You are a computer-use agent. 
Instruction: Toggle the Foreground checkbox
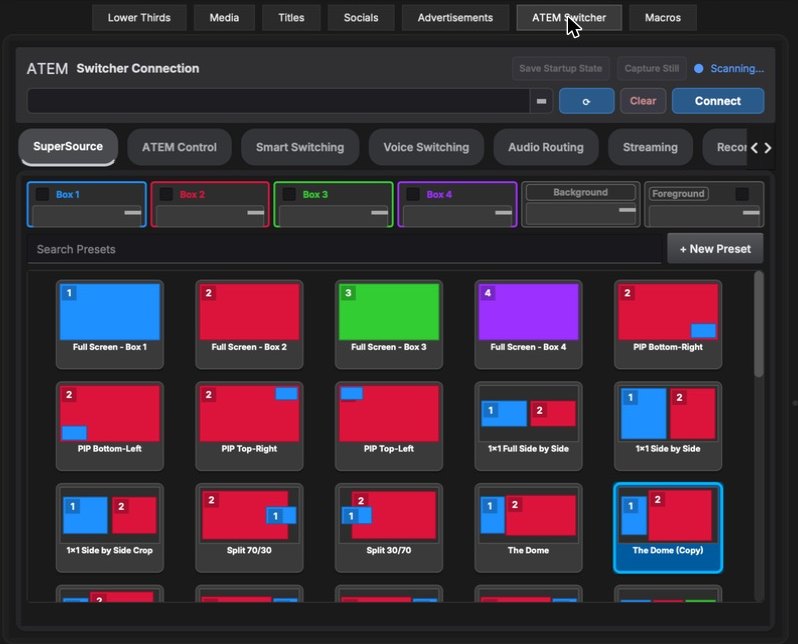click(742, 193)
